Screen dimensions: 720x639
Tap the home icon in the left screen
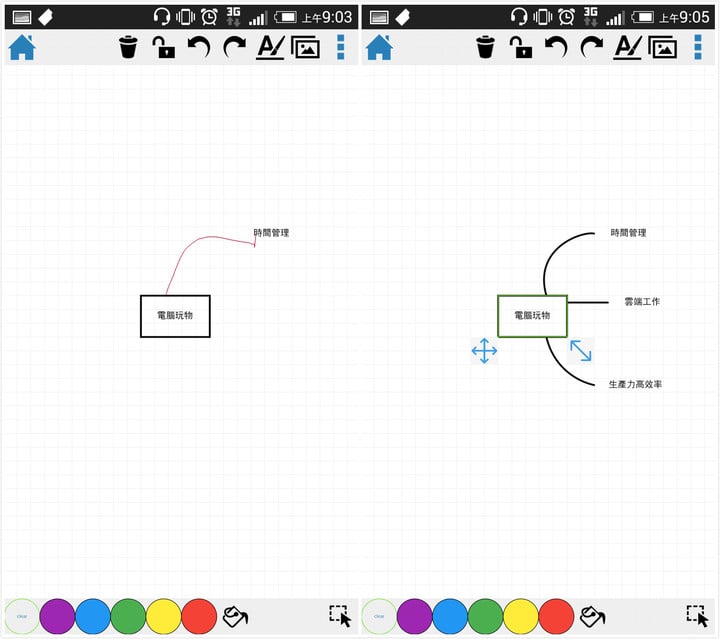22,47
